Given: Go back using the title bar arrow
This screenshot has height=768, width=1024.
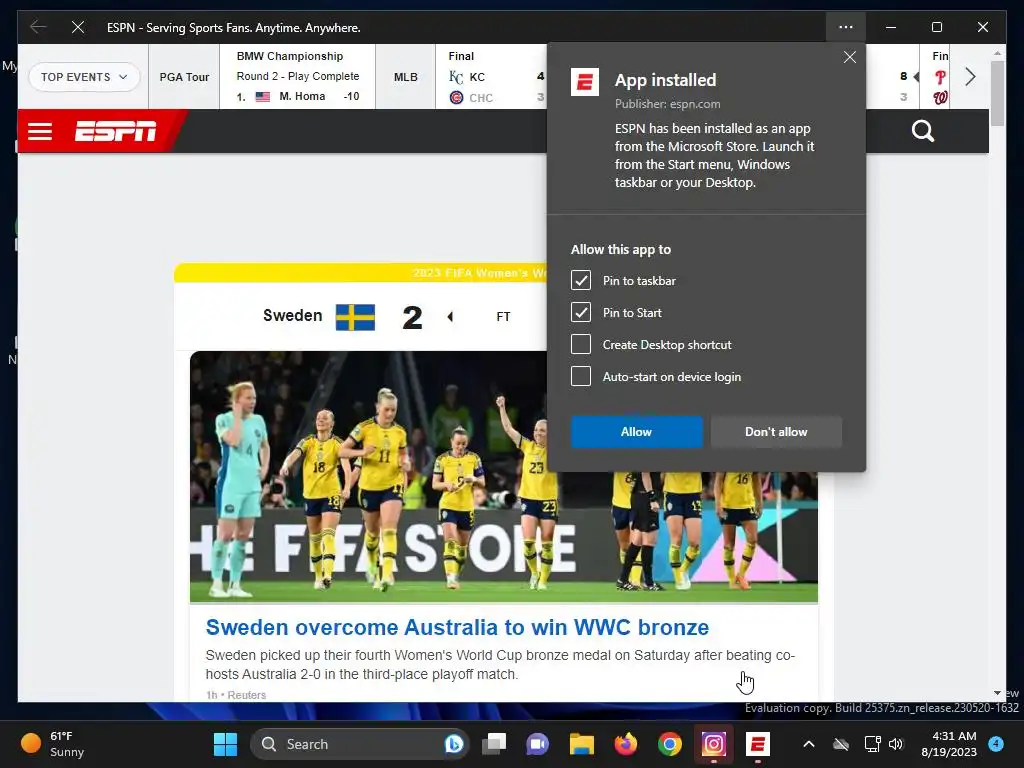Looking at the screenshot, I should [39, 27].
